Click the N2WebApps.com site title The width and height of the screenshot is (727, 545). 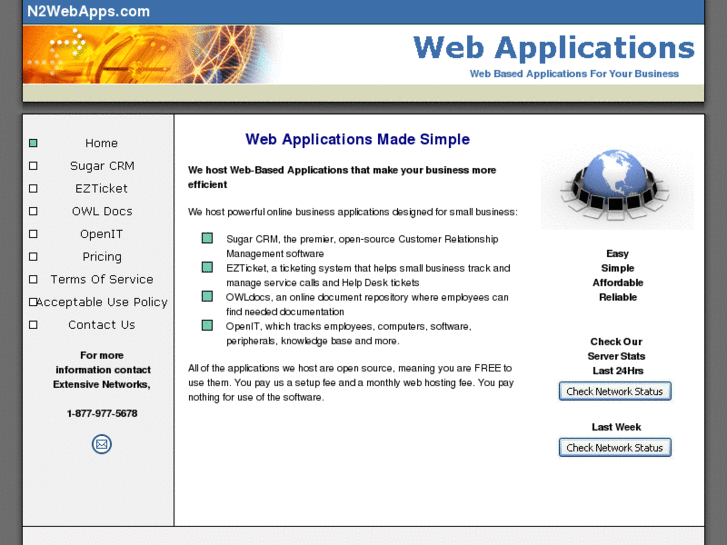tap(89, 11)
